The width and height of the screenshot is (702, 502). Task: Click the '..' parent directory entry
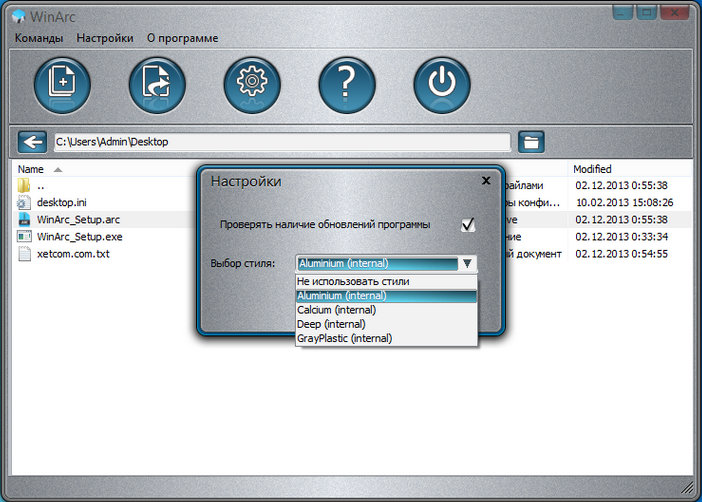click(x=41, y=185)
